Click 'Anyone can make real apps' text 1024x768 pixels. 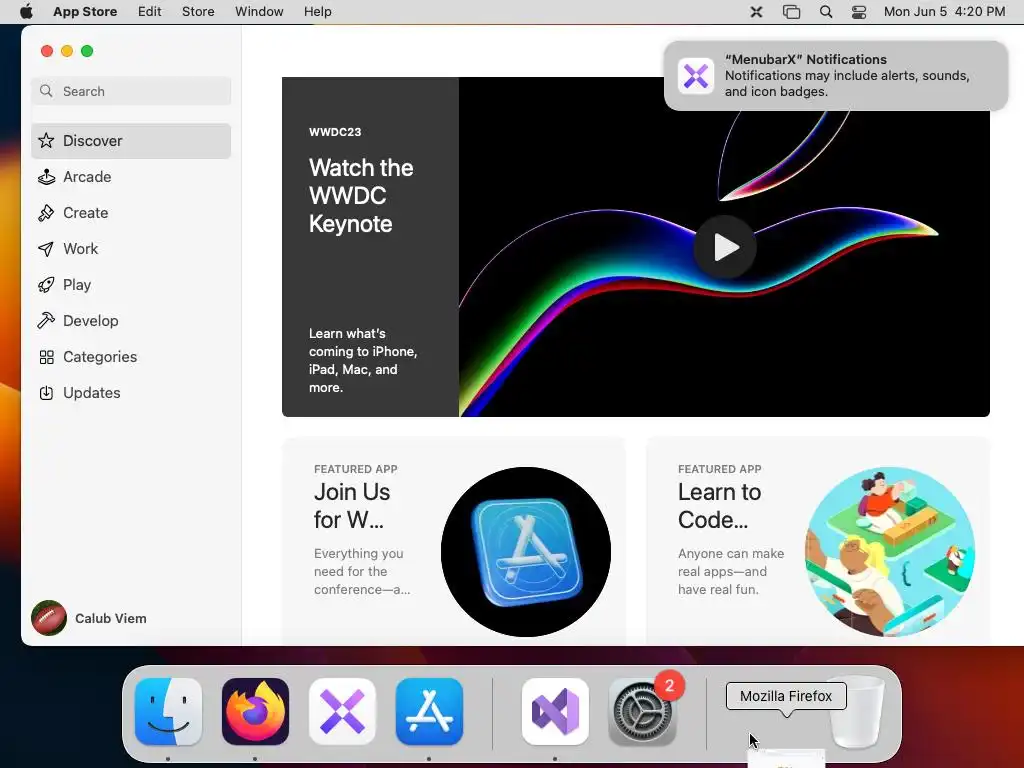pos(731,571)
